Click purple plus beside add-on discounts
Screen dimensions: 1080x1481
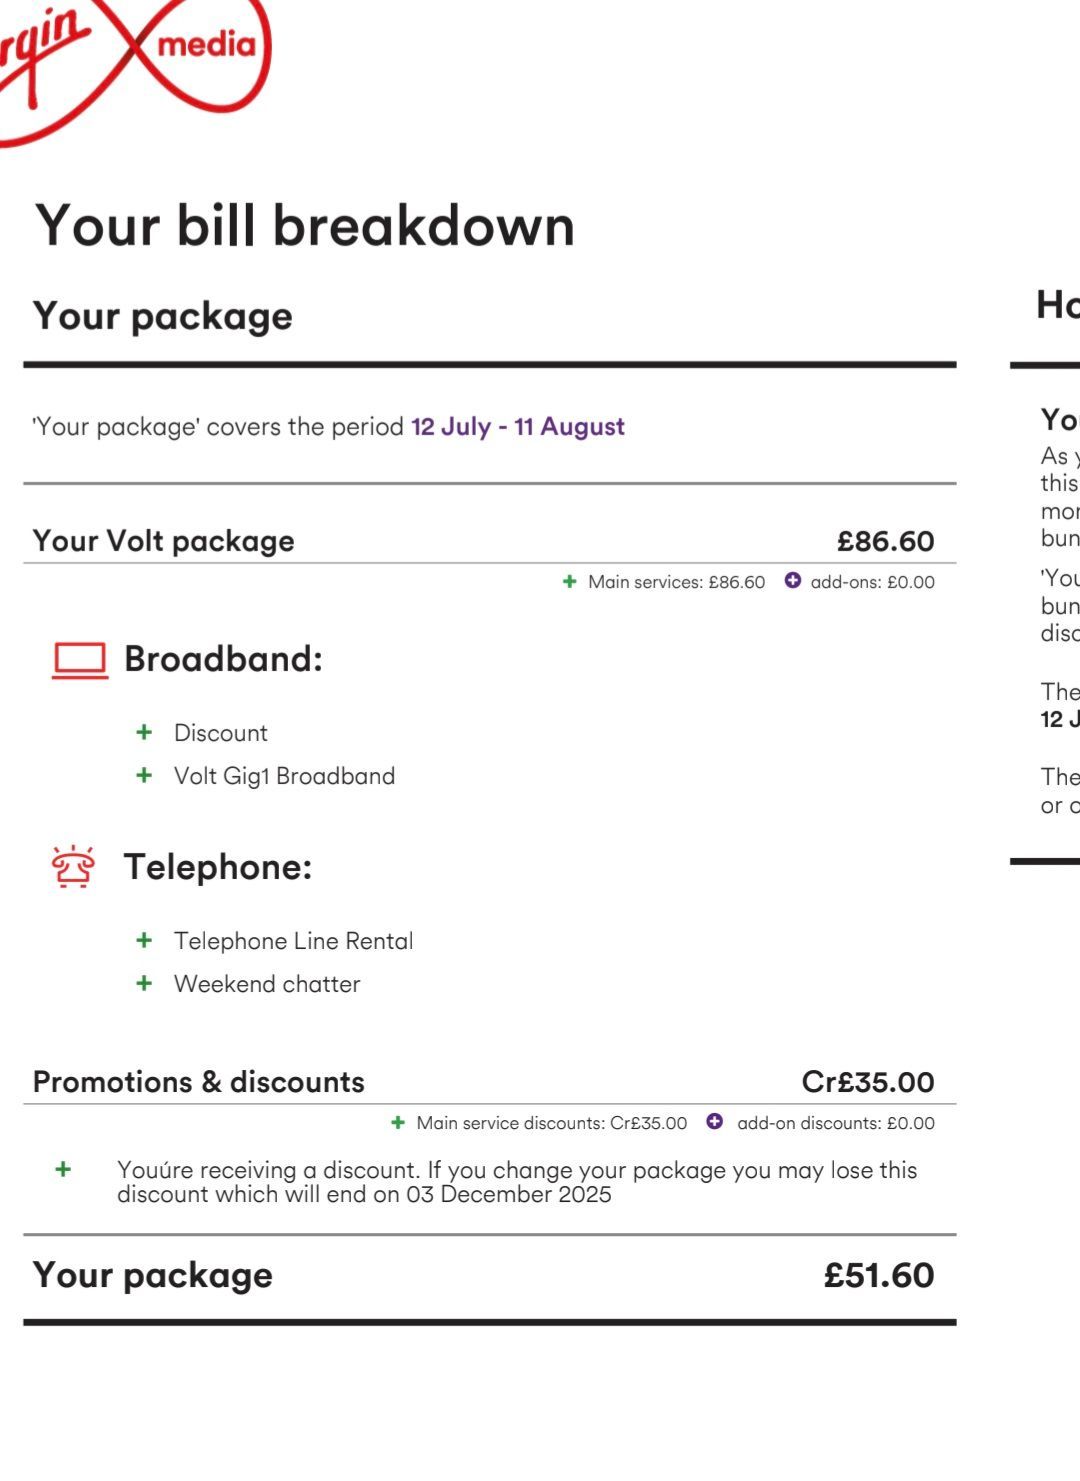(714, 1122)
